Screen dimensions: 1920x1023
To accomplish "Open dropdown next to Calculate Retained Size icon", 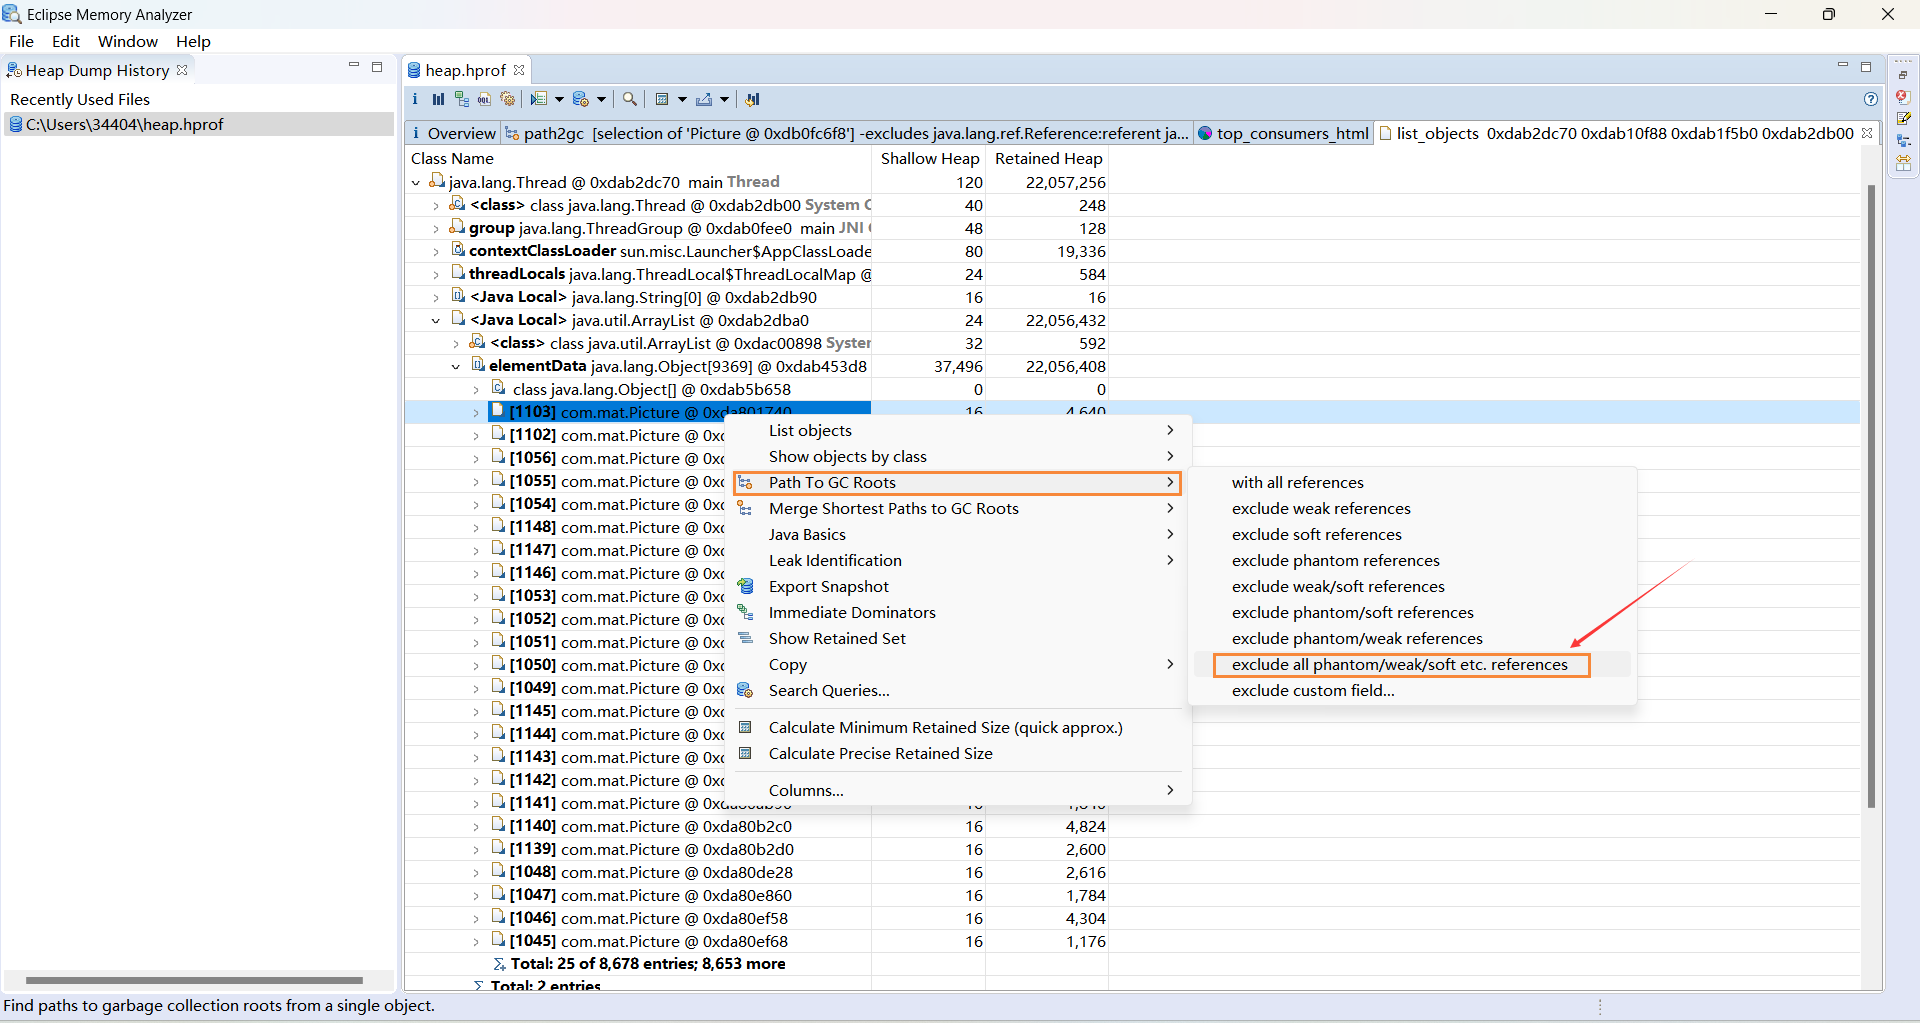I will click(682, 99).
